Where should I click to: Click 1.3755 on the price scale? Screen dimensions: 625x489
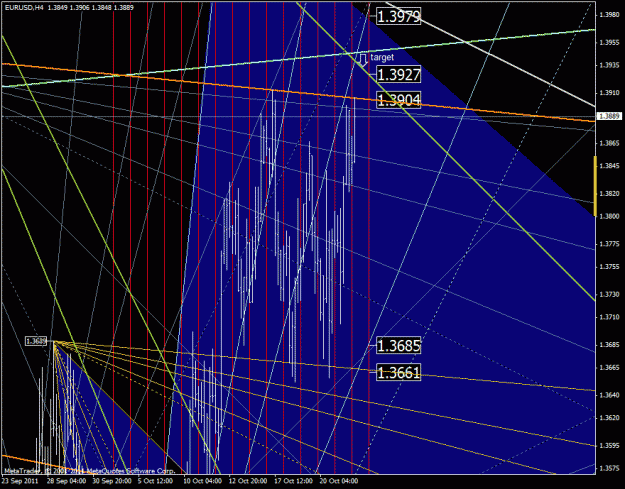coord(609,267)
